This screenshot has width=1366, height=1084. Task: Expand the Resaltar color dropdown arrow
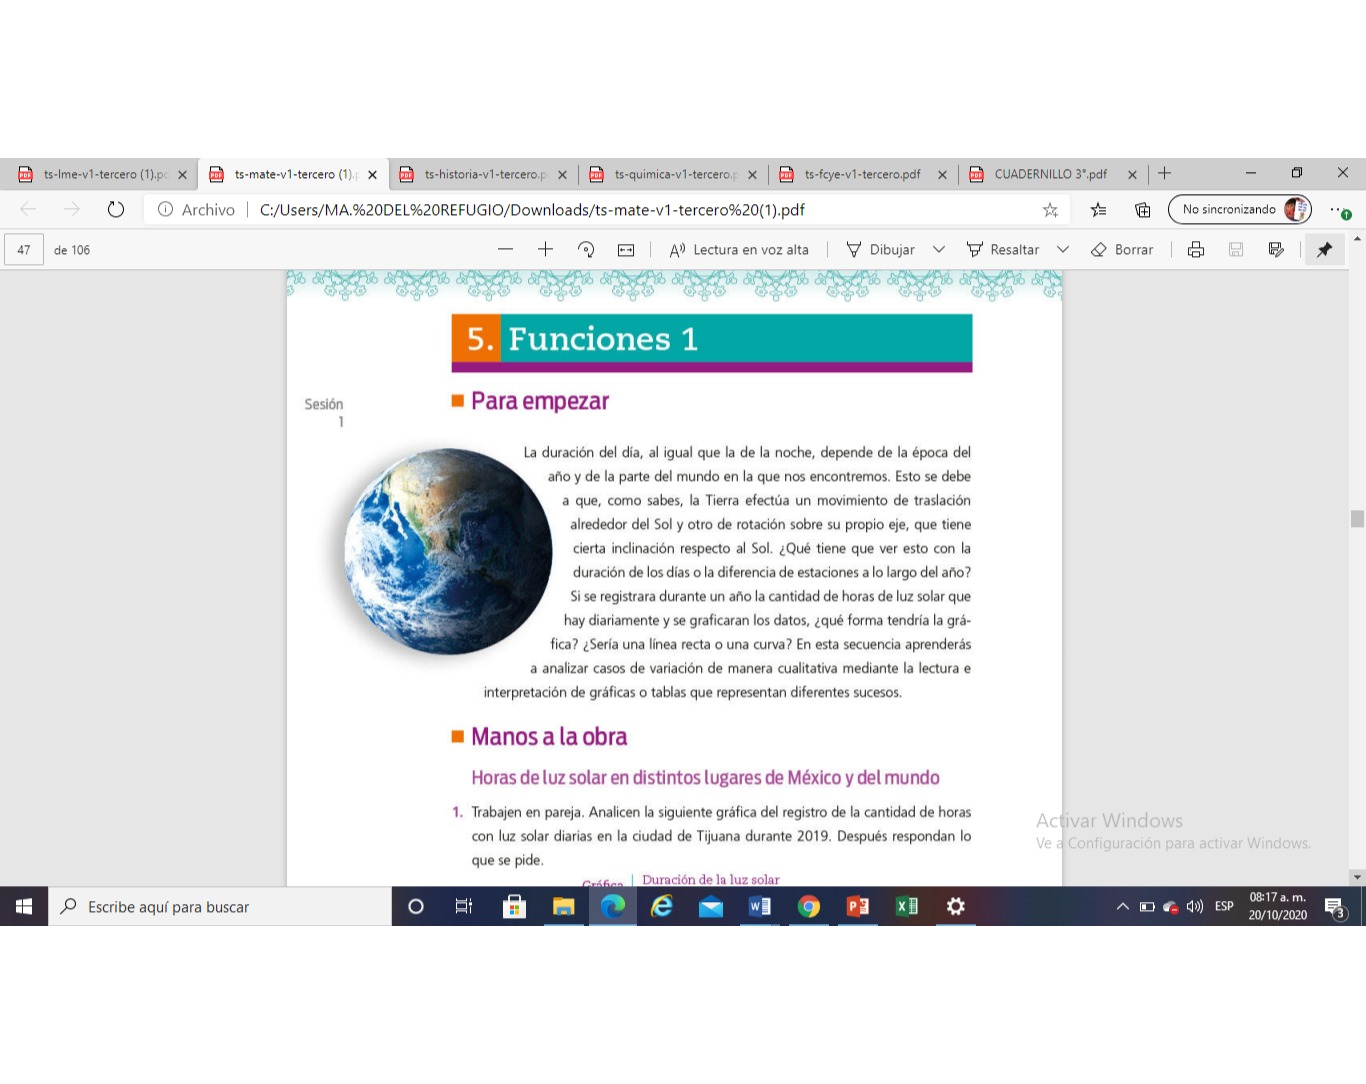pos(1063,250)
